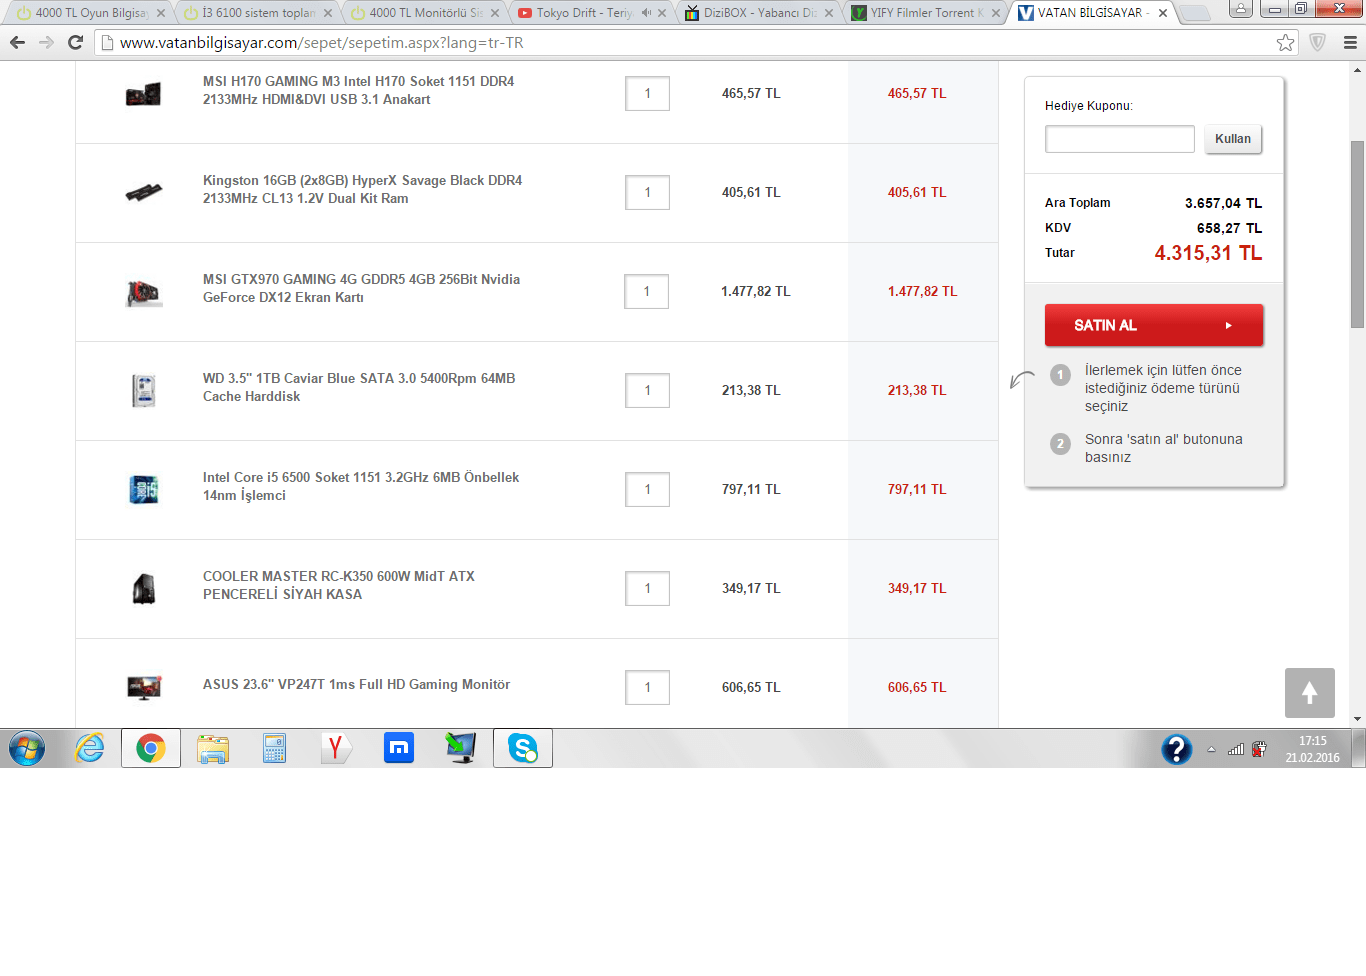Open the Kingston HyperX Savage RAM link

[362, 189]
